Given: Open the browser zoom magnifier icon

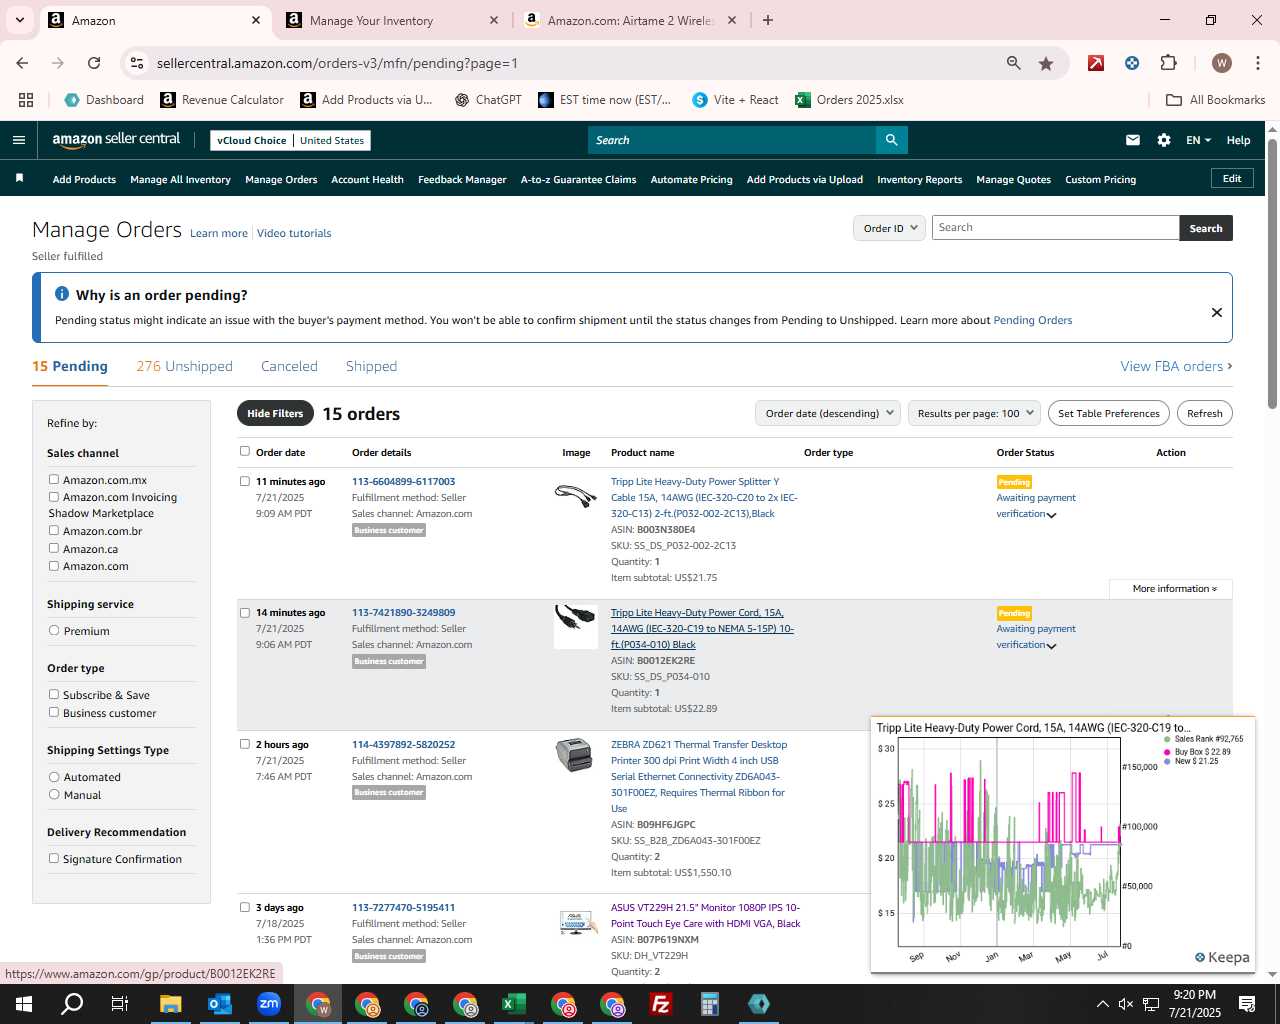Looking at the screenshot, I should (1014, 63).
